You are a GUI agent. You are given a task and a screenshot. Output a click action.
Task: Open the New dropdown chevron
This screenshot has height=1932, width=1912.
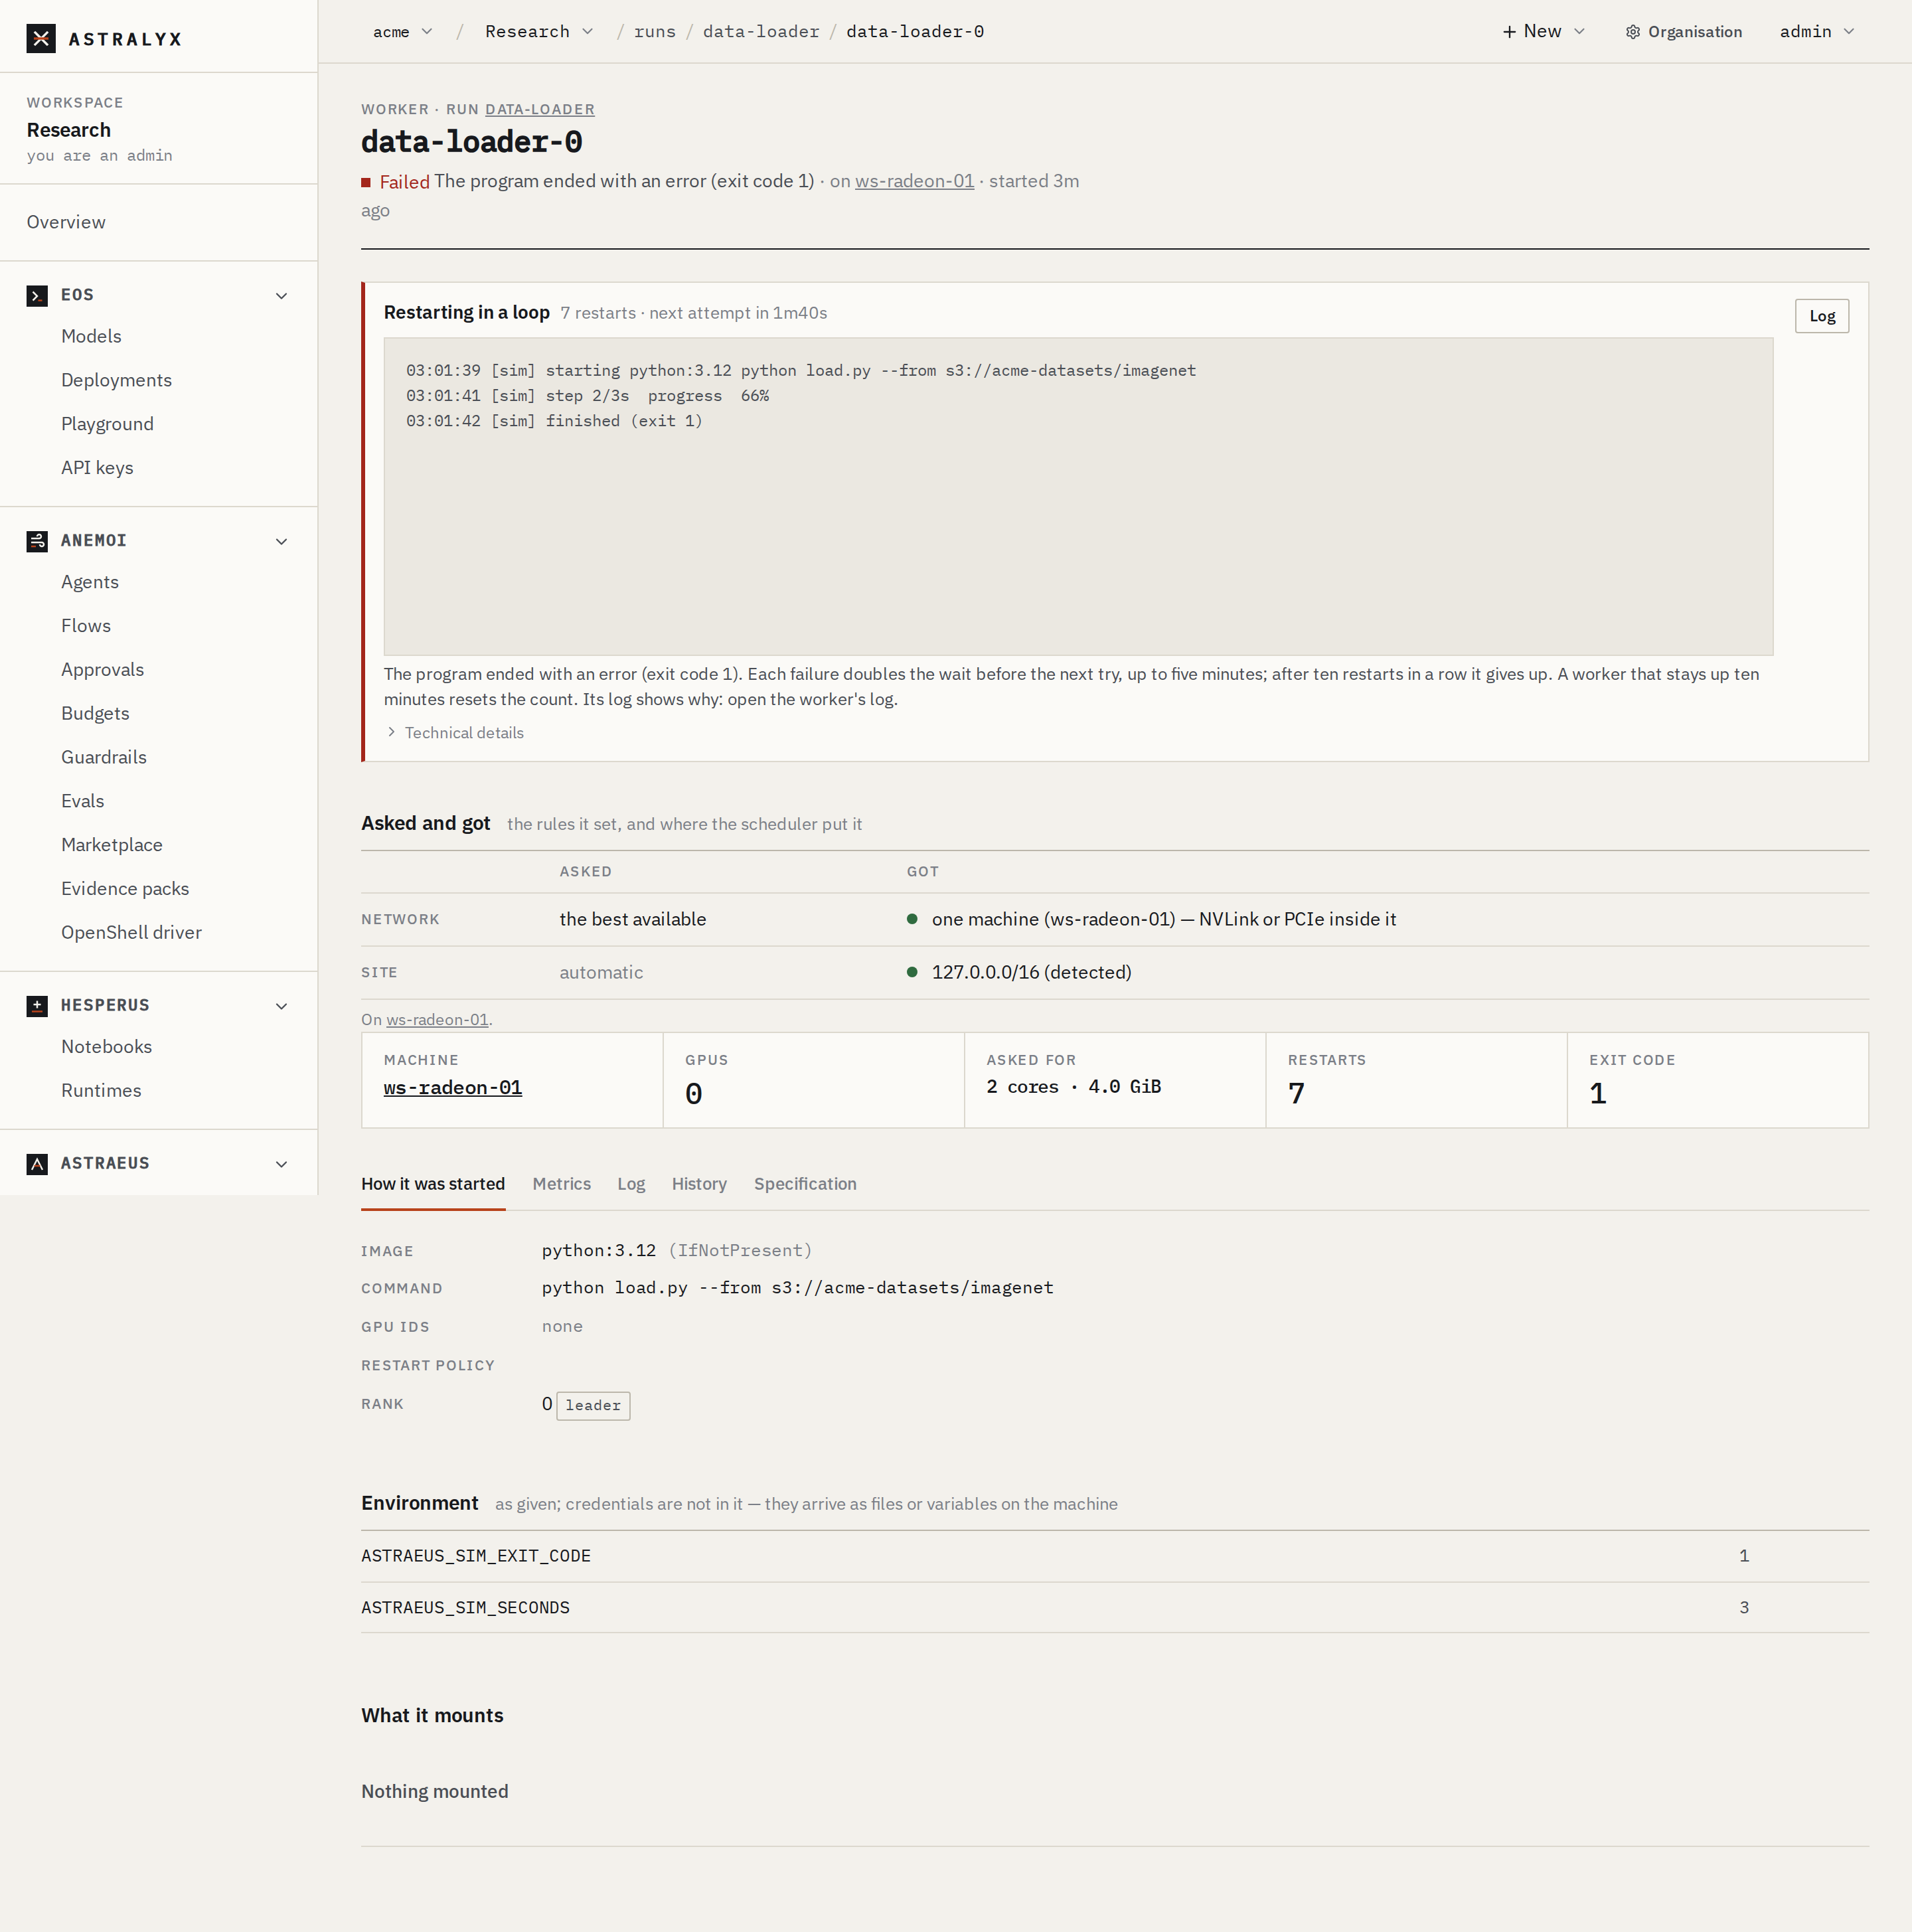1580,32
